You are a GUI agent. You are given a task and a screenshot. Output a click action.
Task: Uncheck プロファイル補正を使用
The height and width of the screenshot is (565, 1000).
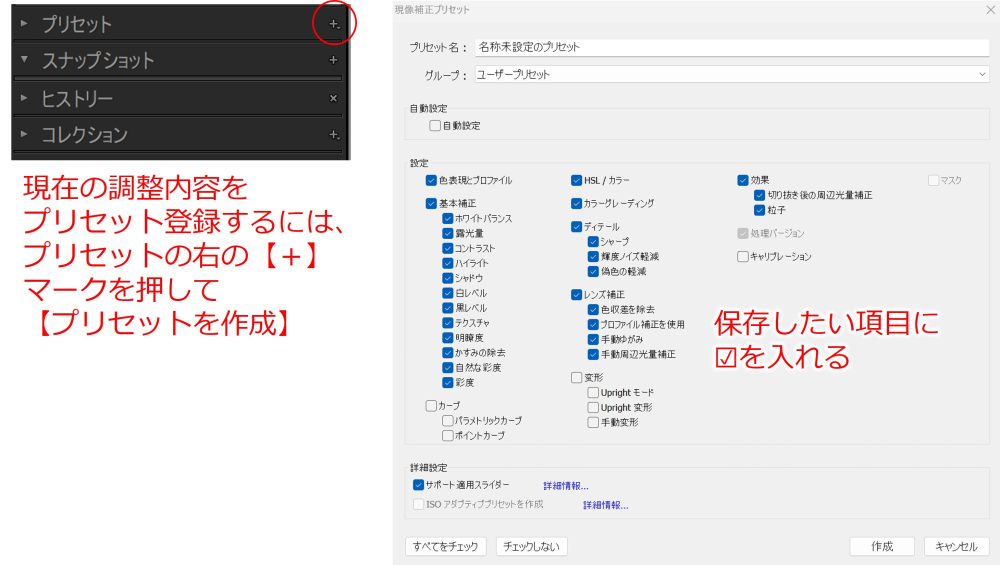tap(593, 325)
